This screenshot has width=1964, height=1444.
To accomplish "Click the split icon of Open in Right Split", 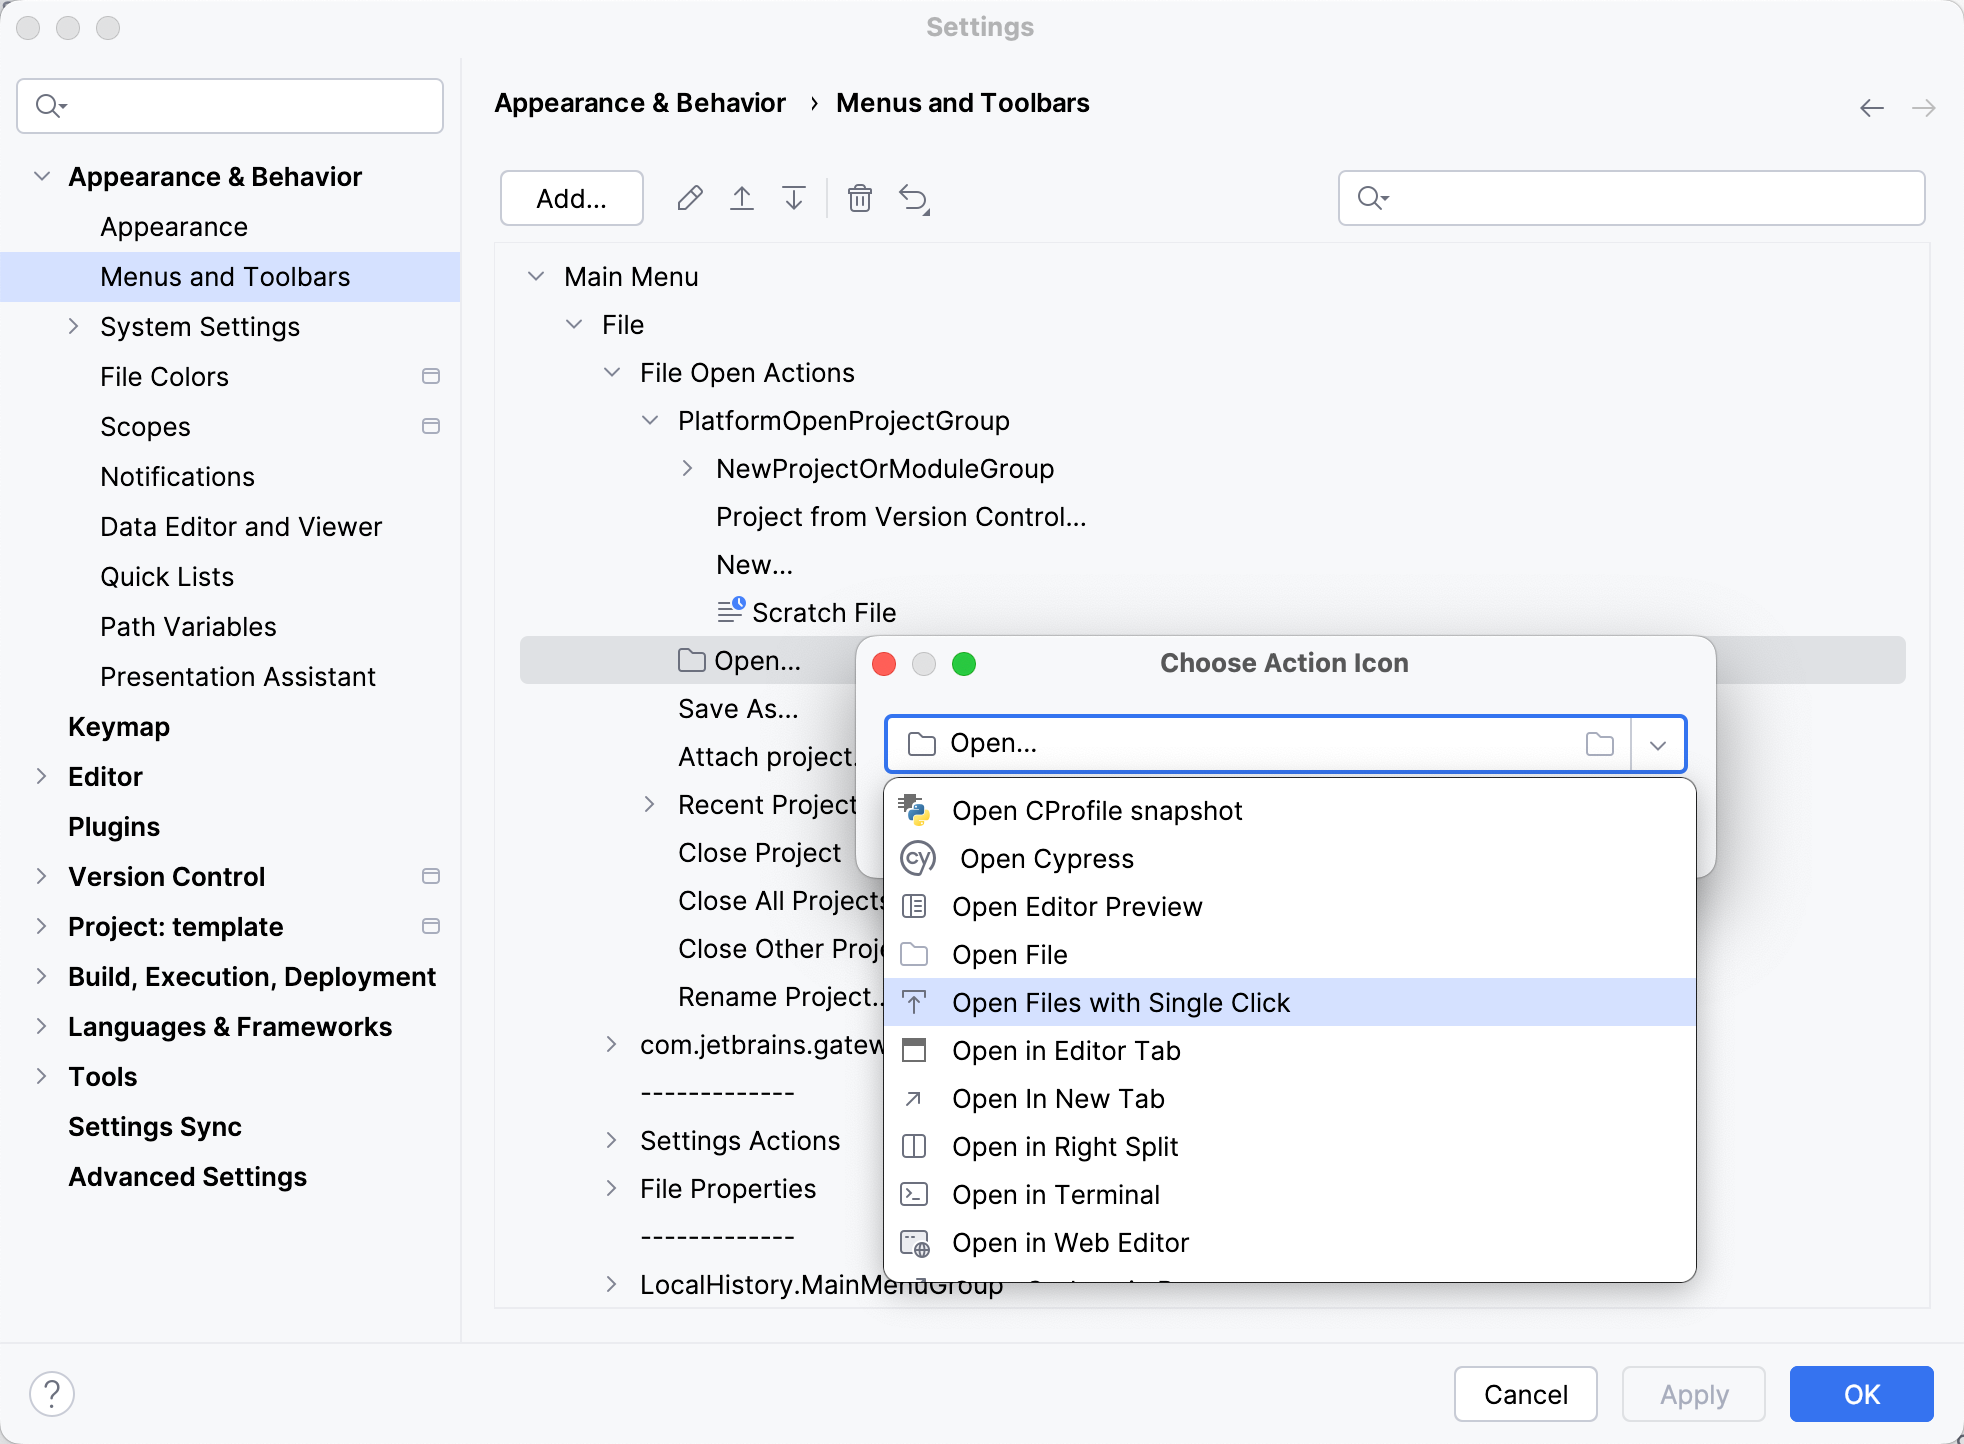I will tap(914, 1146).
